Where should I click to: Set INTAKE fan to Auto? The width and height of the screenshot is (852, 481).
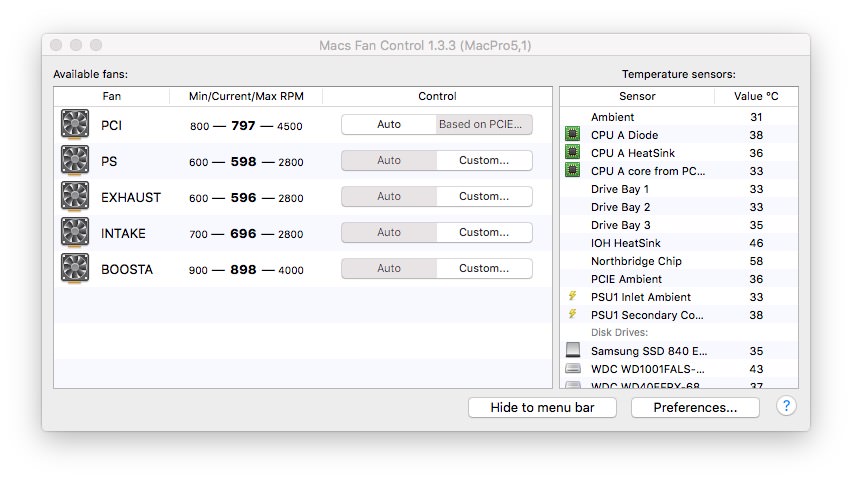pyautogui.click(x=389, y=232)
